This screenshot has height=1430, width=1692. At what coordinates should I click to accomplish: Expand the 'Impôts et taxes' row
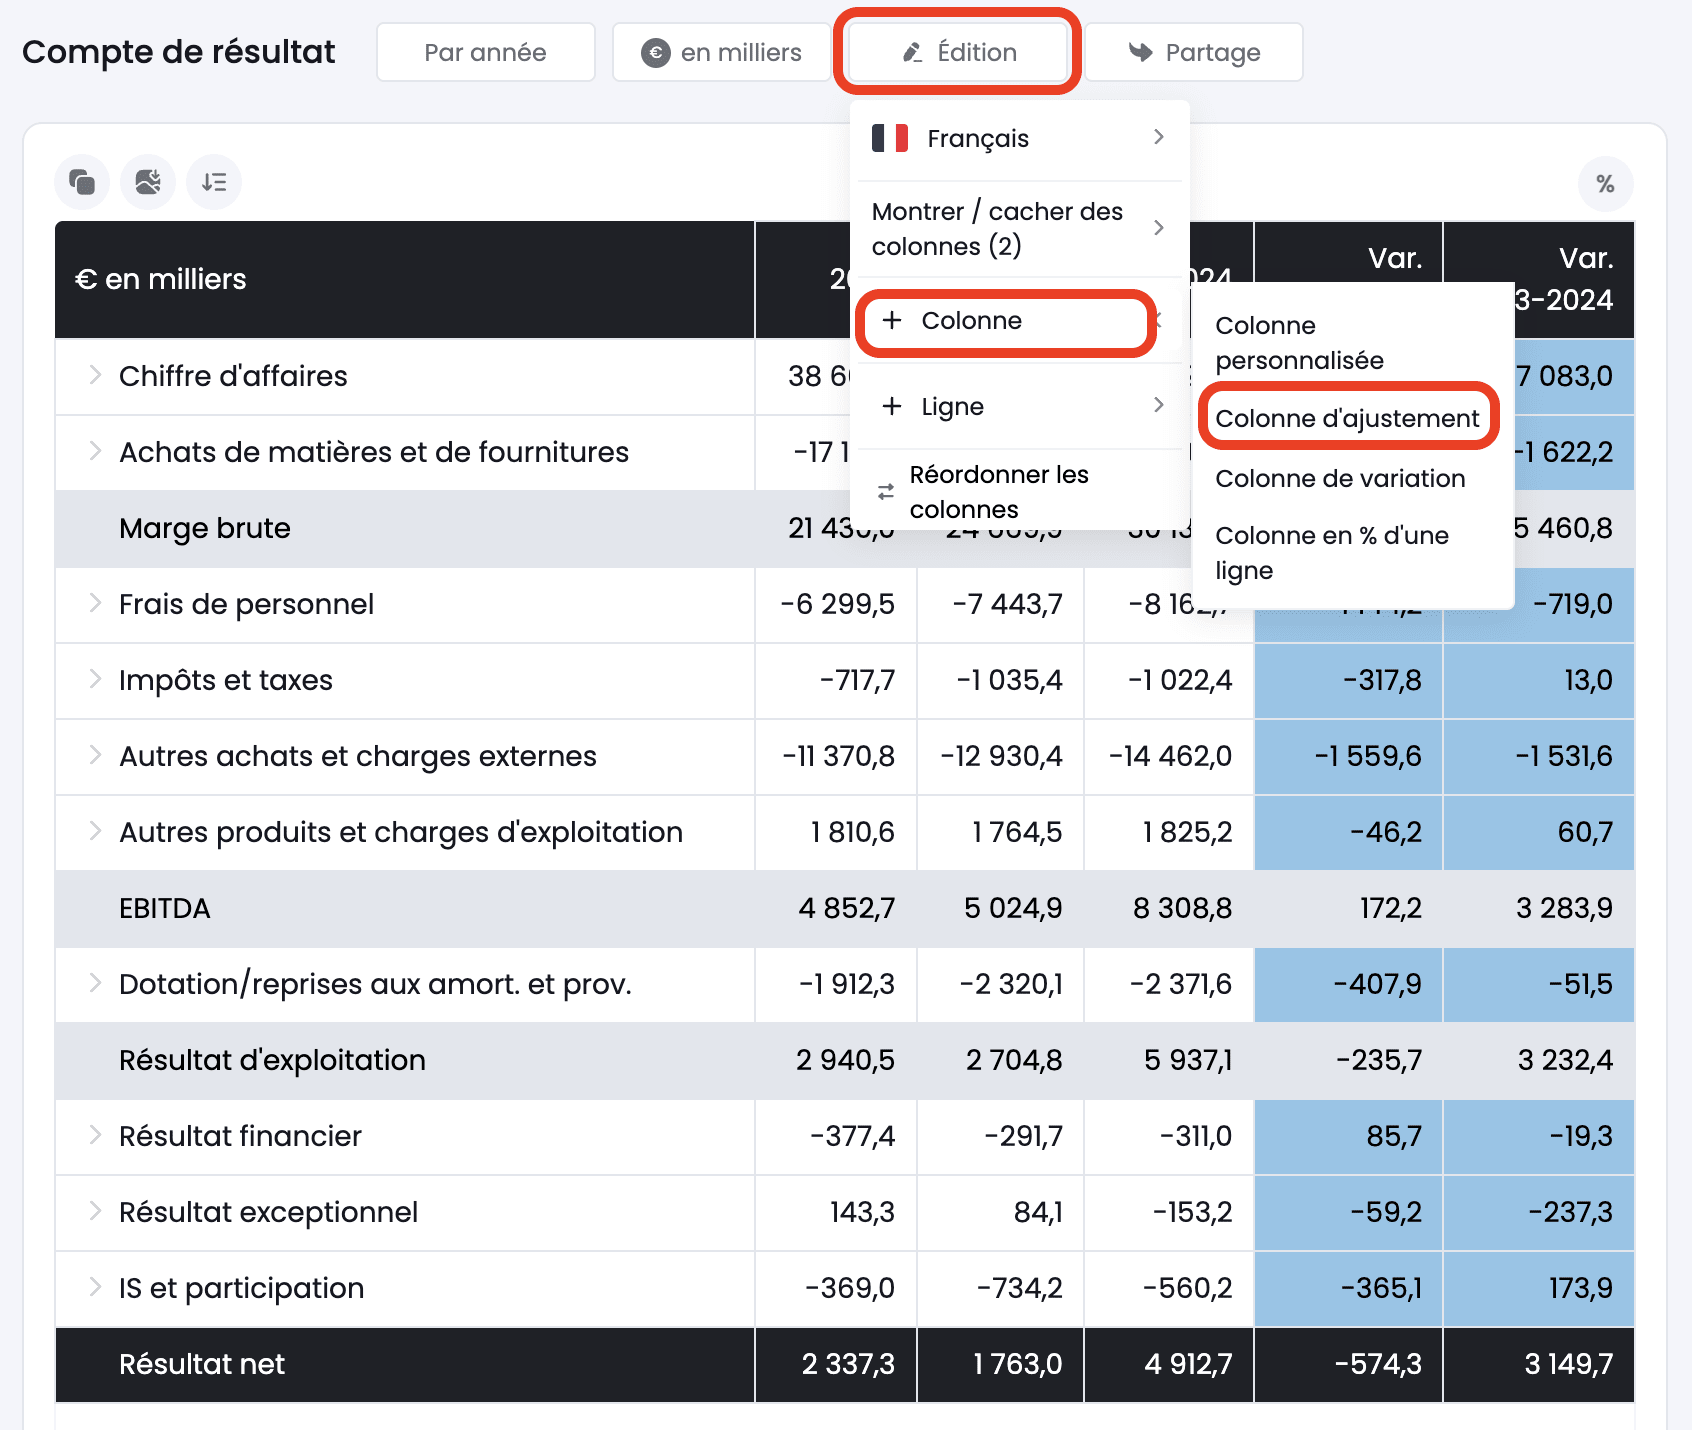click(95, 679)
